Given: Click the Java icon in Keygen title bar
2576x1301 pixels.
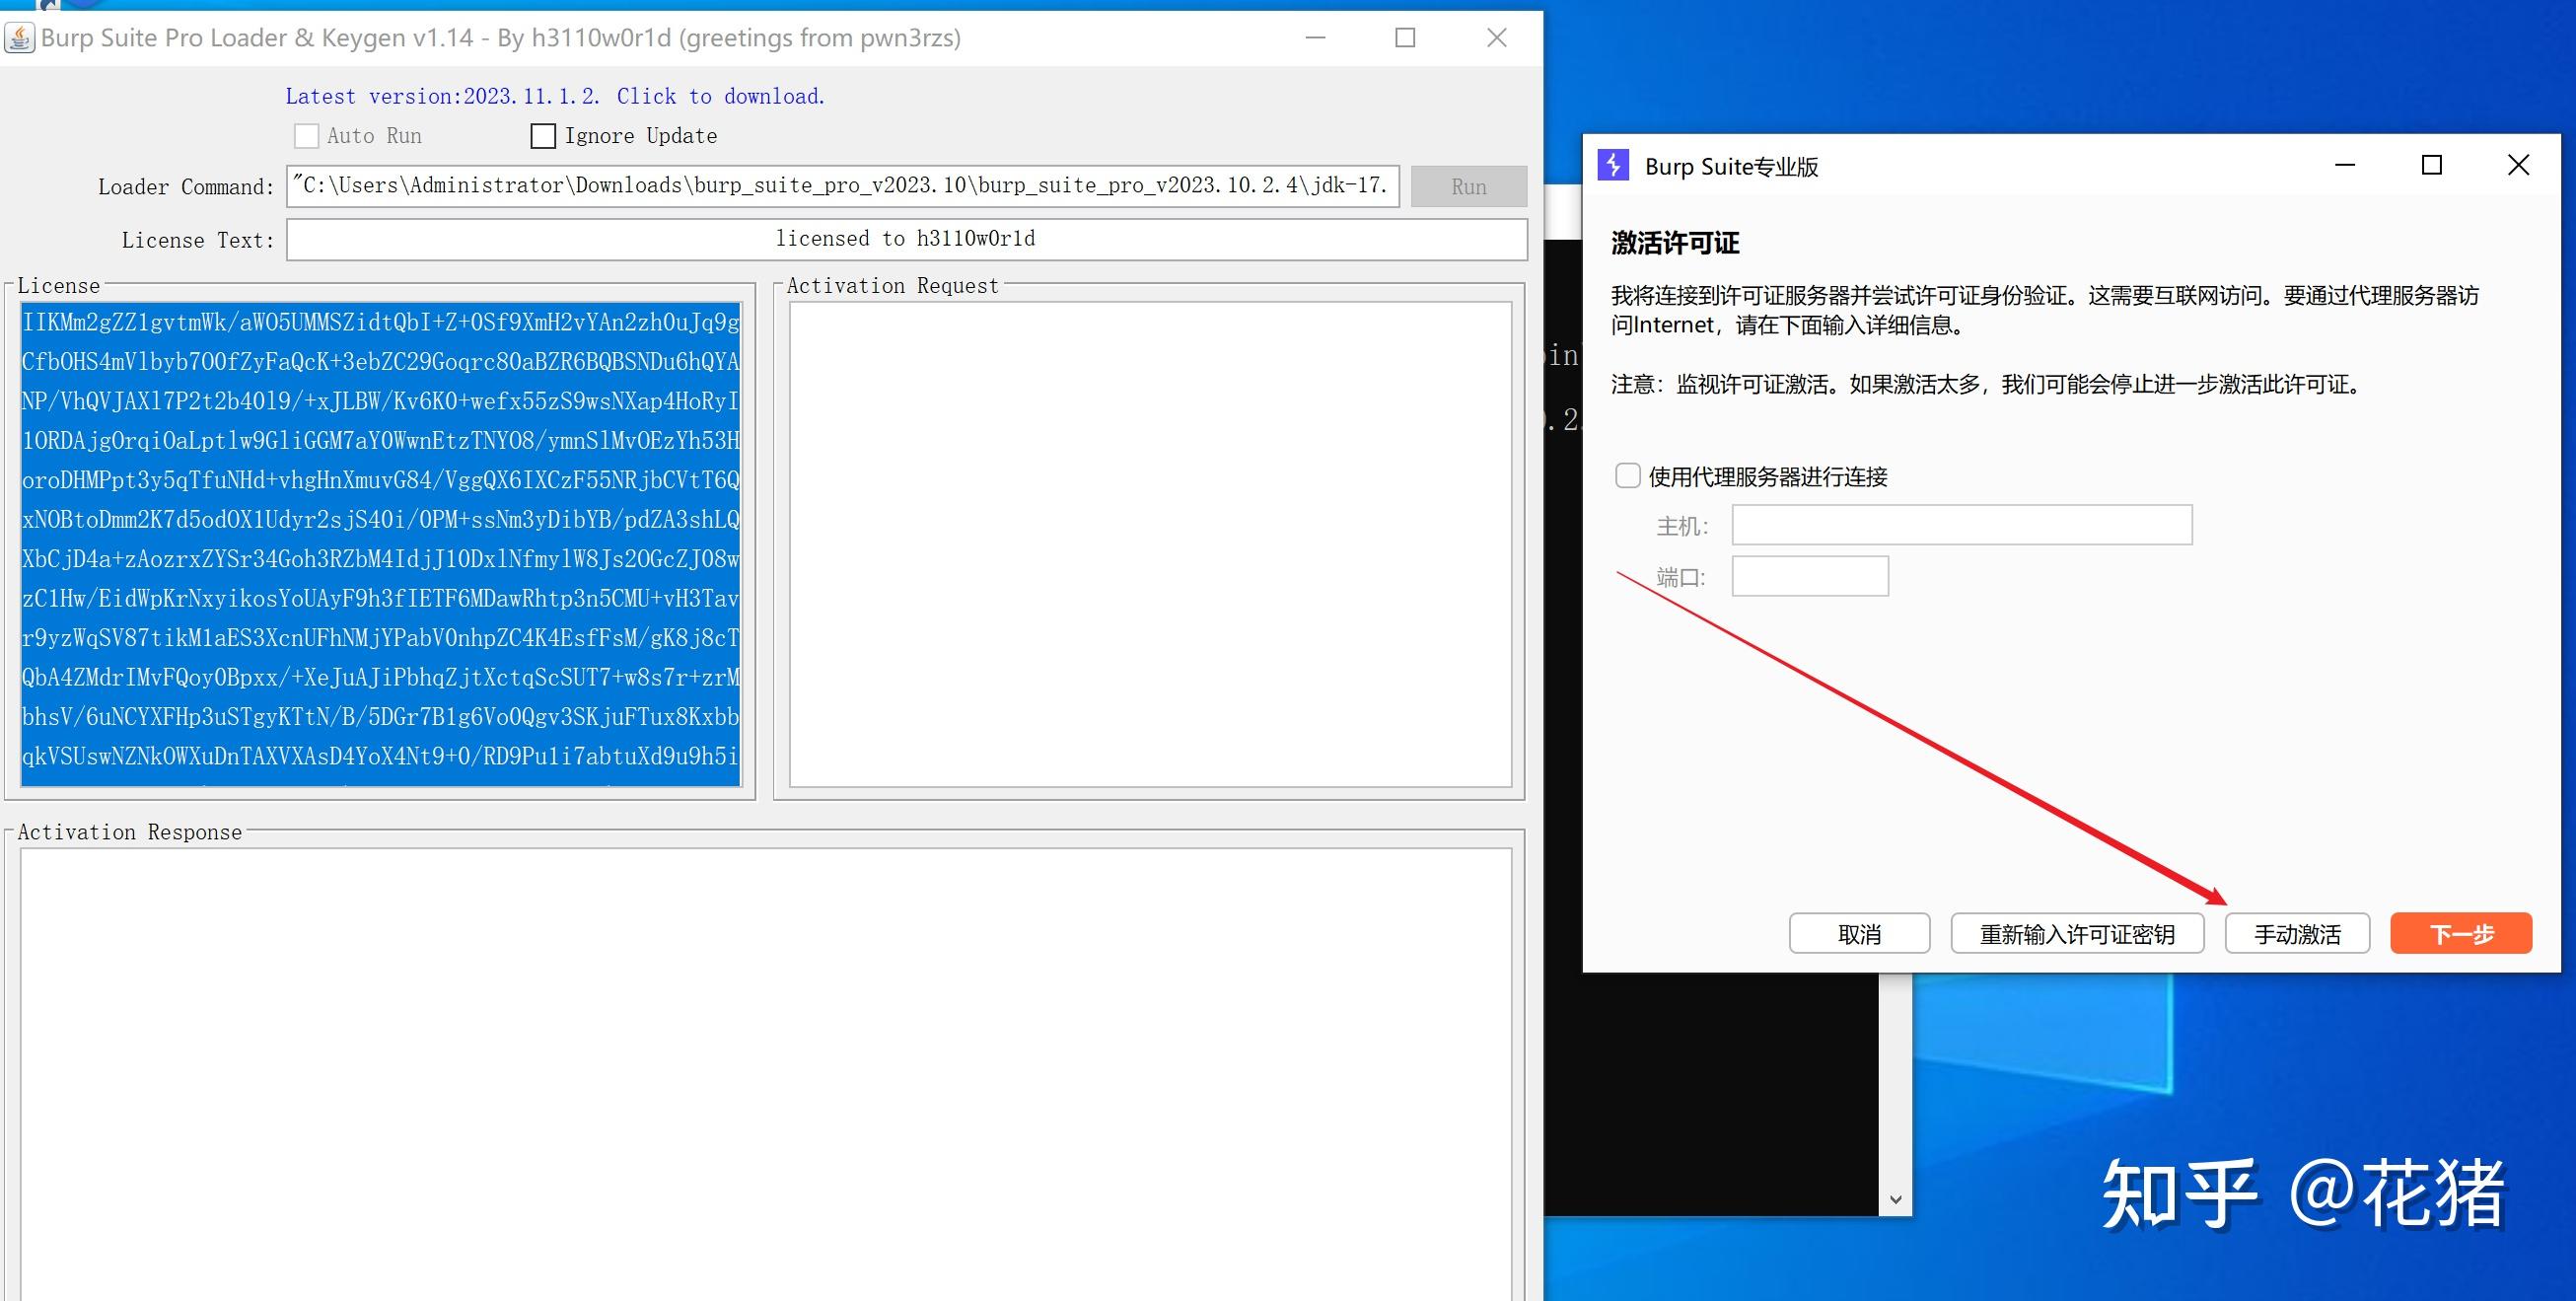Looking at the screenshot, I should [x=19, y=38].
